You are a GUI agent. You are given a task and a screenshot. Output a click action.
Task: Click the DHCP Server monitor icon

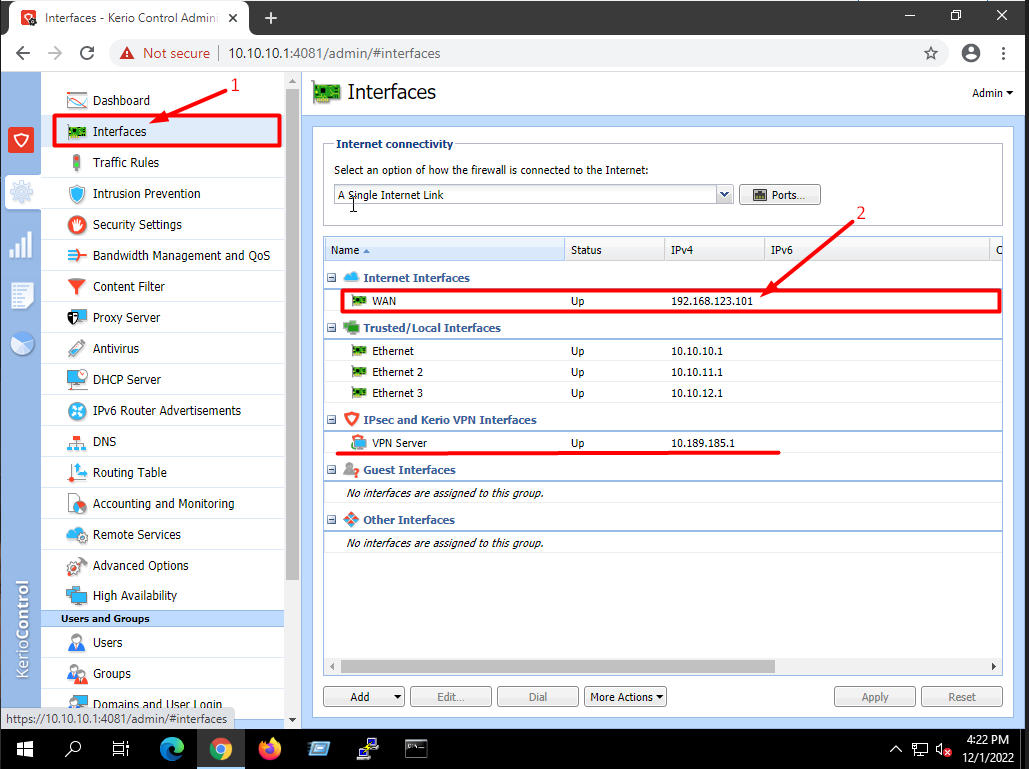pyautogui.click(x=77, y=379)
